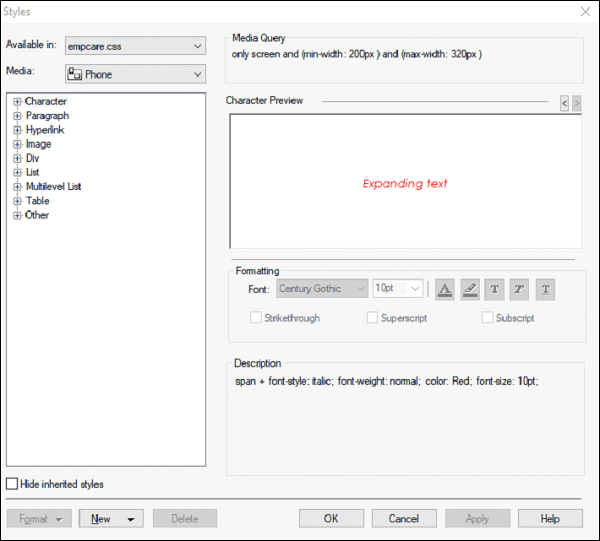
Task: Expand the Div style node
Action: [17, 158]
